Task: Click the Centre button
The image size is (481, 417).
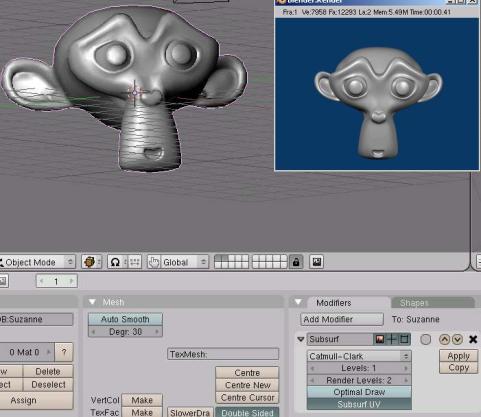Action: (247, 373)
